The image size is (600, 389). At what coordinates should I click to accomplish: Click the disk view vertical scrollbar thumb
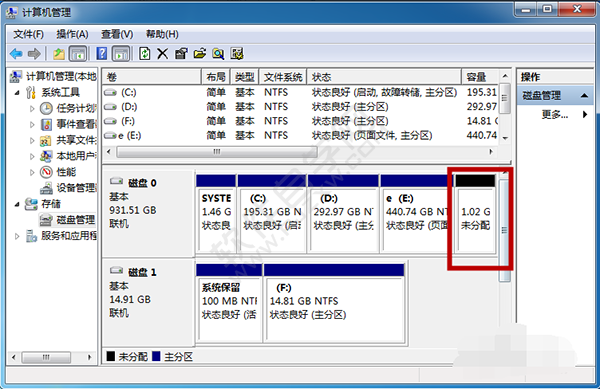(x=504, y=231)
